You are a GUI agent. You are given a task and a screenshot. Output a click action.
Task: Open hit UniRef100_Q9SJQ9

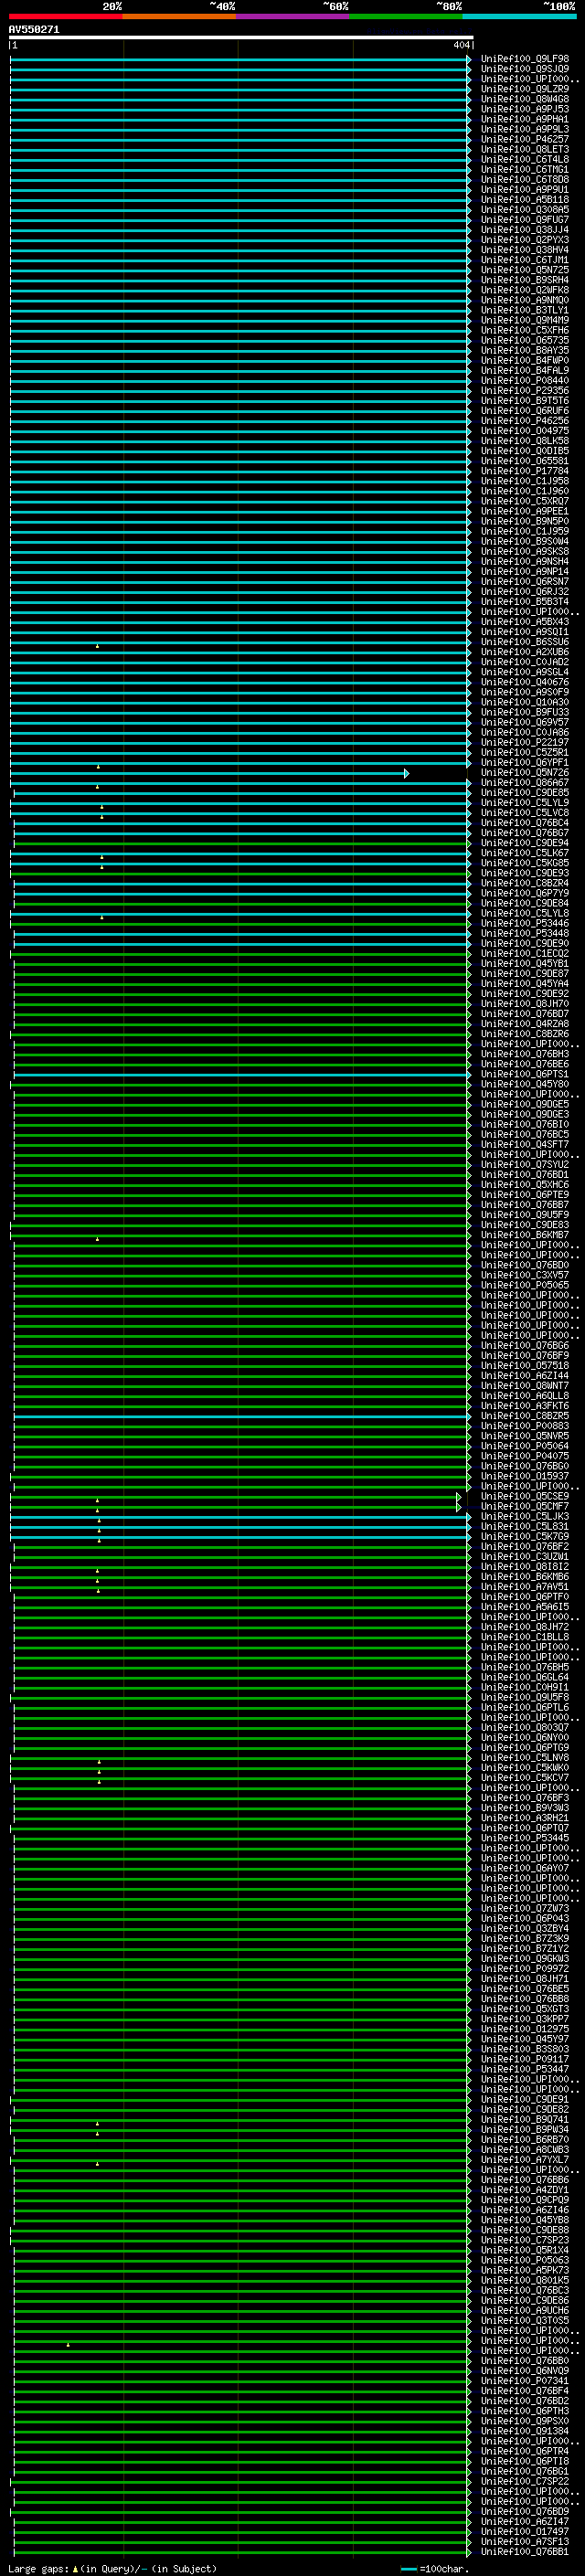tap(525, 69)
